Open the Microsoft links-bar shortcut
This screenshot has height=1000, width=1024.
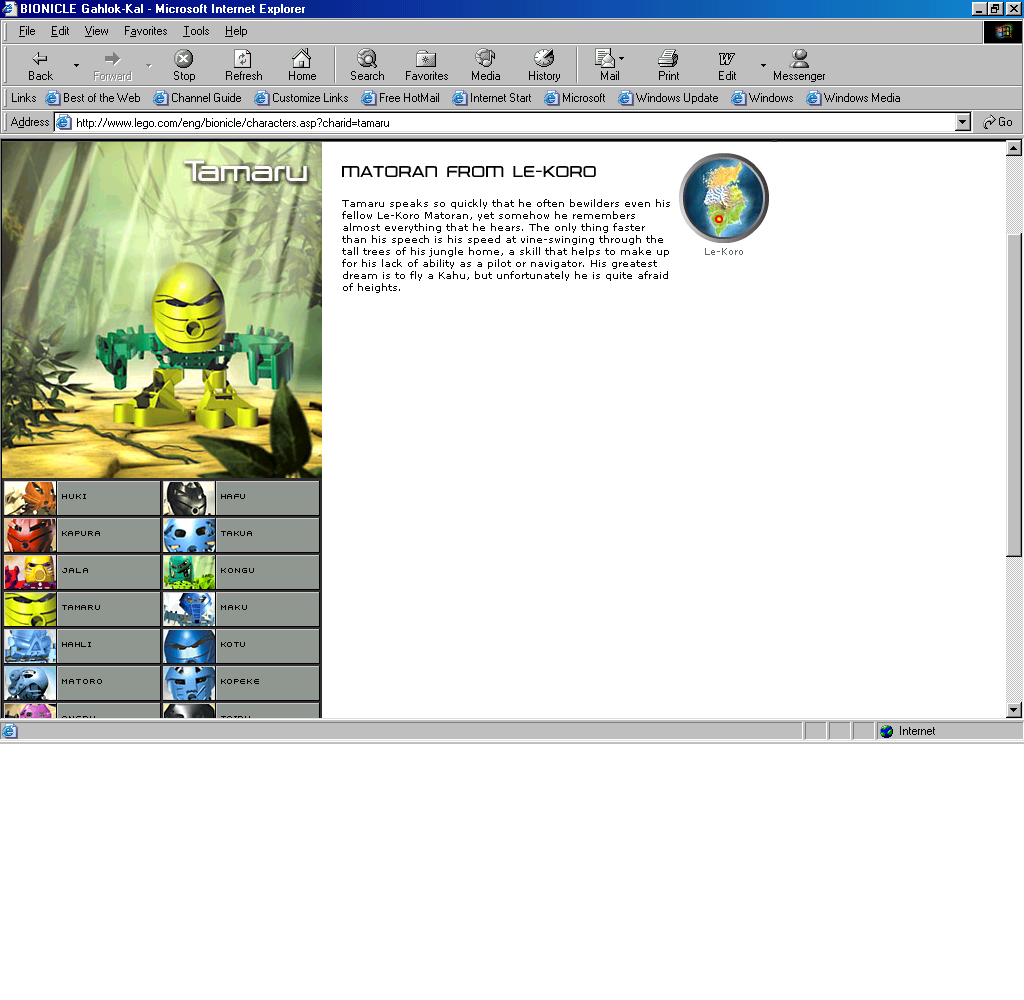click(x=575, y=98)
